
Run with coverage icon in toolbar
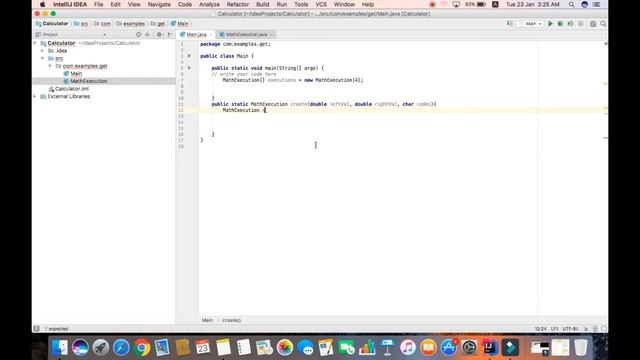point(571,24)
